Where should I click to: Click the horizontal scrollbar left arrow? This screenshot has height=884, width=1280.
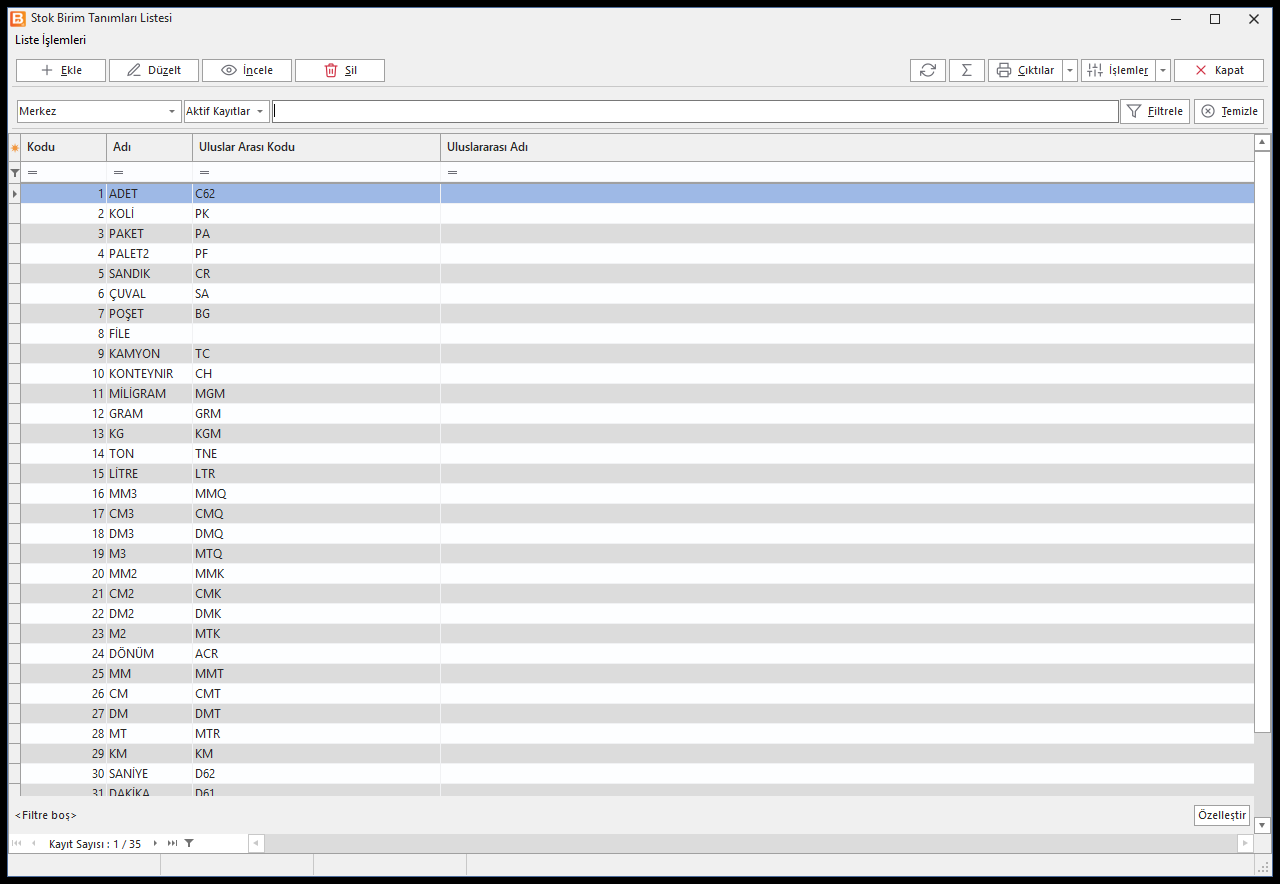pos(256,843)
